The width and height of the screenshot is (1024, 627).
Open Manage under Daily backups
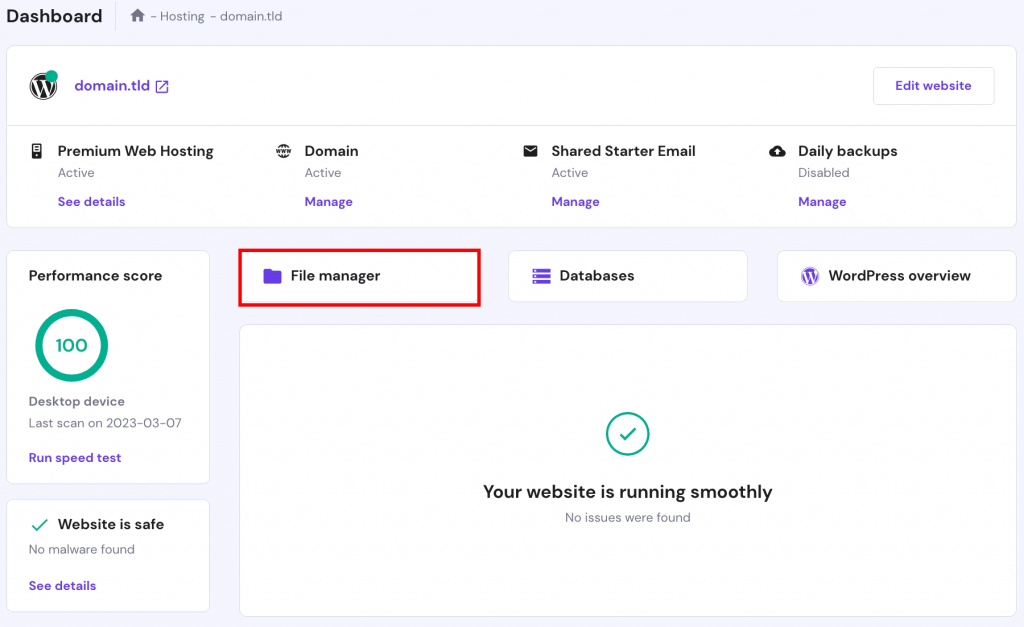tap(821, 201)
